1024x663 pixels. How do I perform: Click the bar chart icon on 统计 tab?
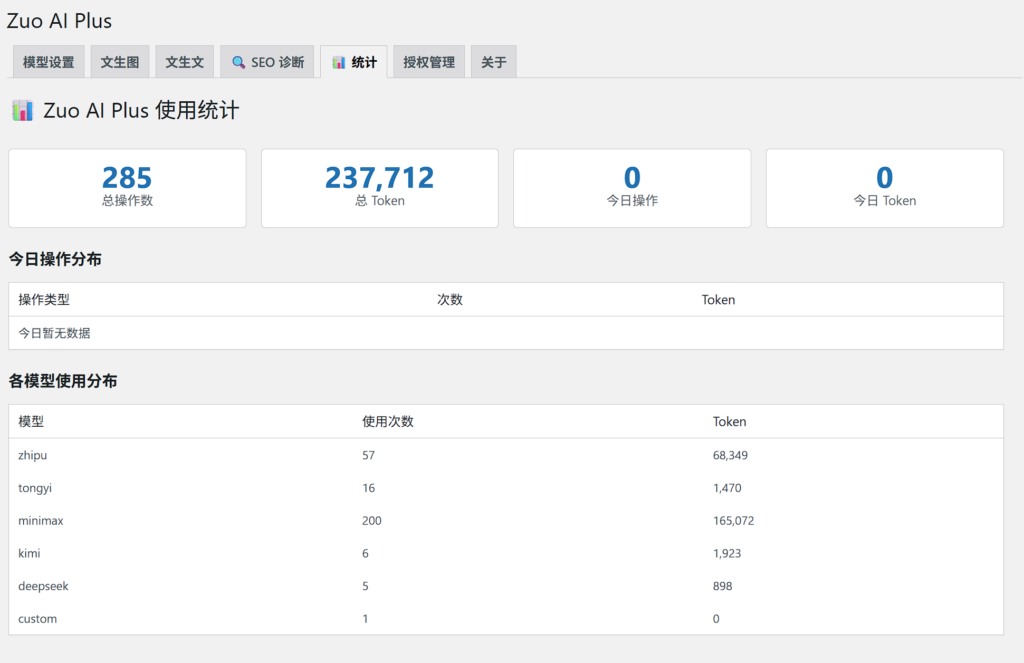tap(339, 62)
